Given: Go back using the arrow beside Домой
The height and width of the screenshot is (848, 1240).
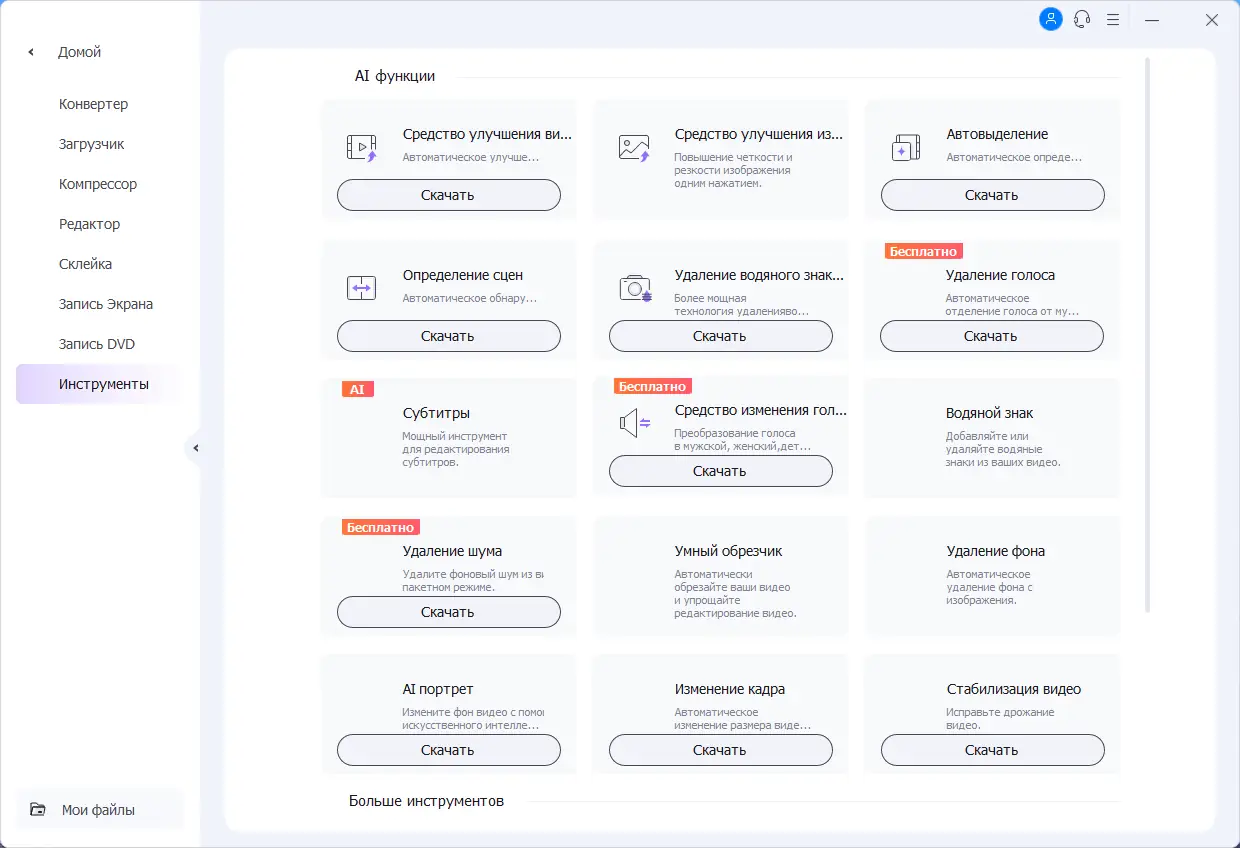Looking at the screenshot, I should (31, 52).
